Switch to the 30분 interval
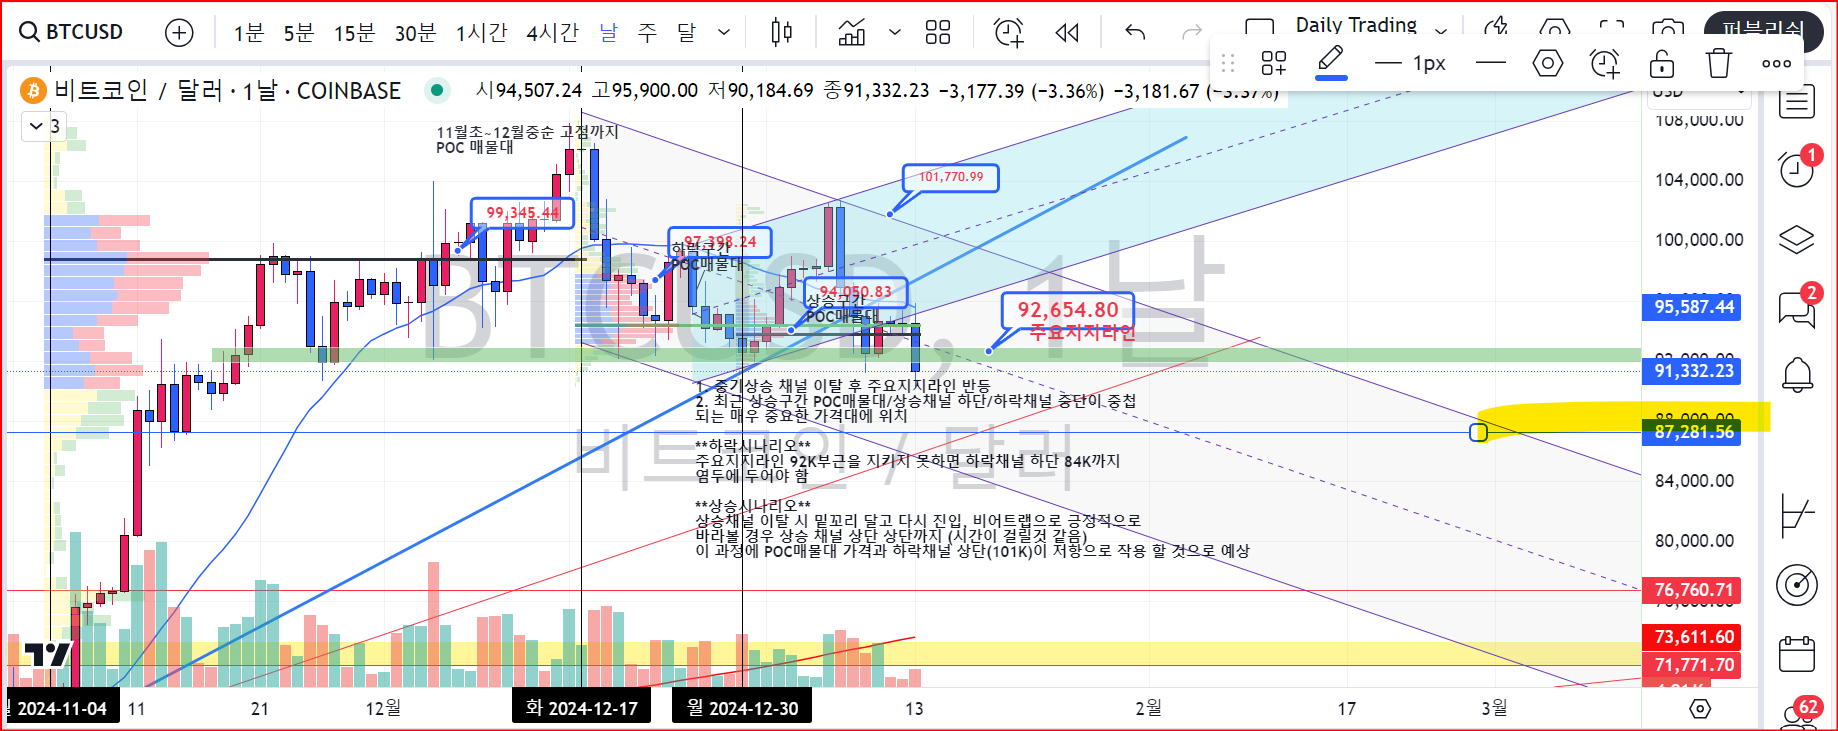The height and width of the screenshot is (731, 1838). coord(415,33)
